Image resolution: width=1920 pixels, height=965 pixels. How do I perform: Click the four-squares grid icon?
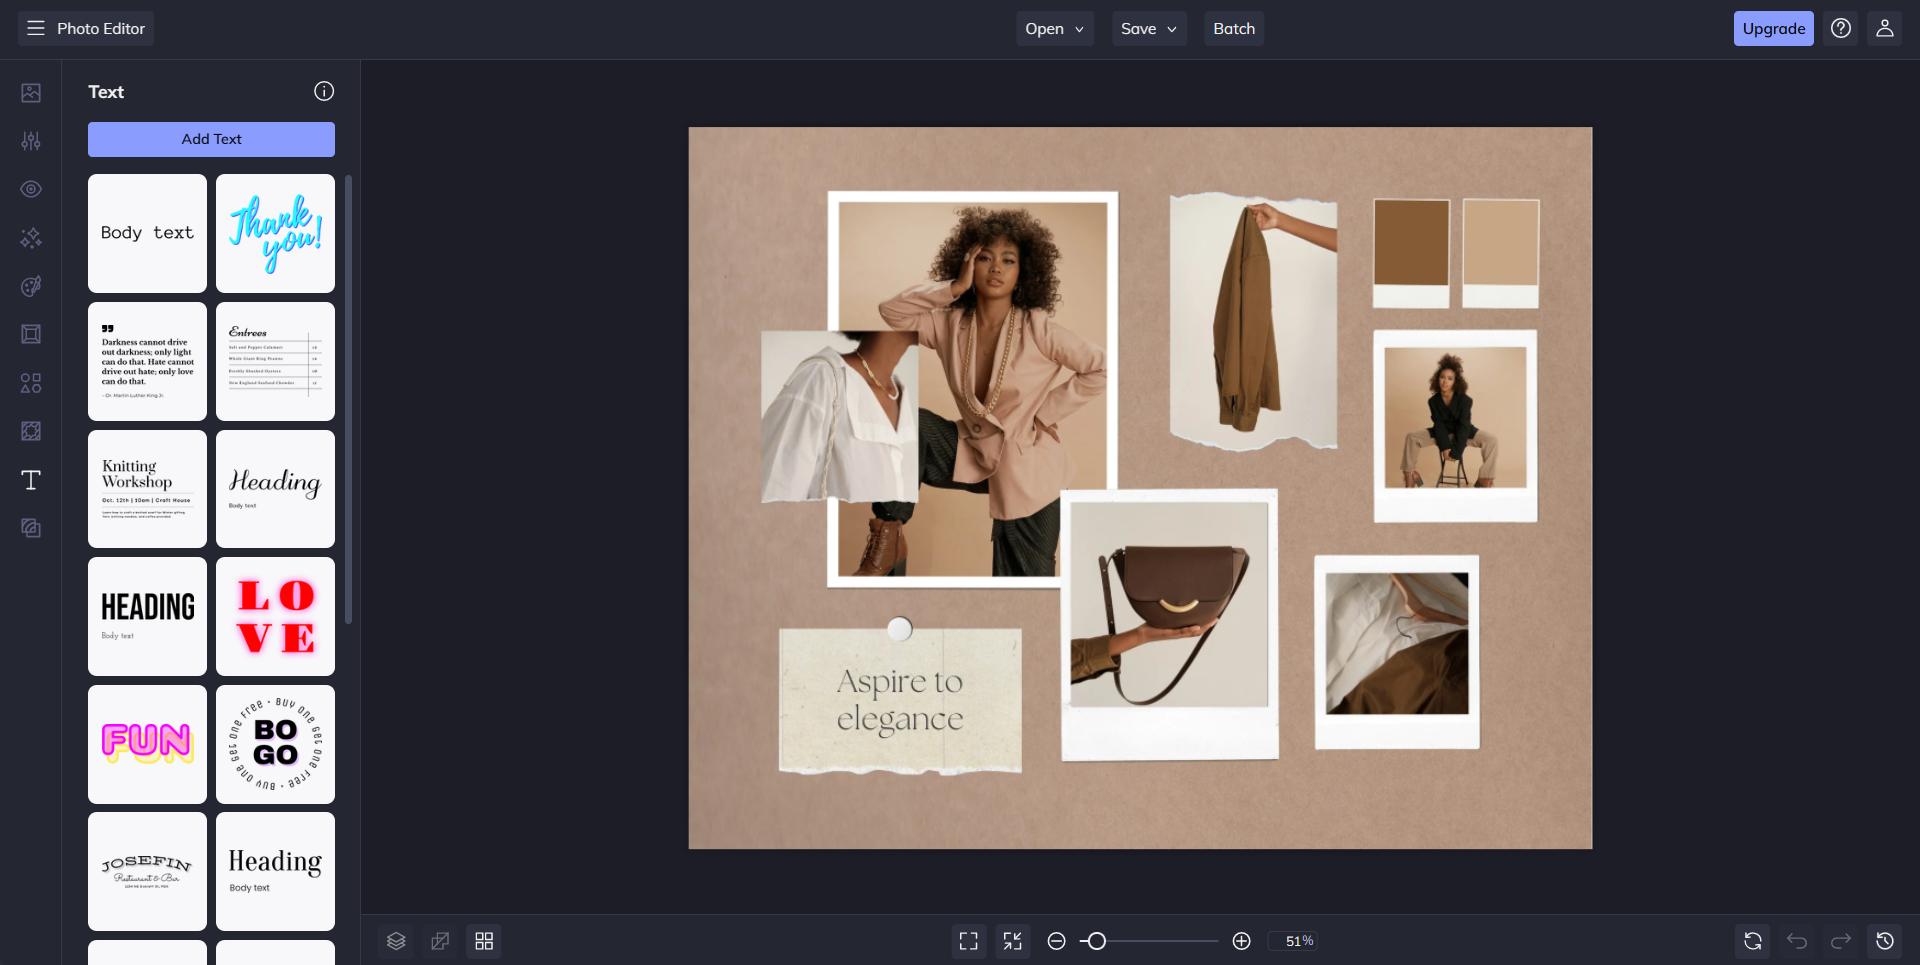click(484, 941)
